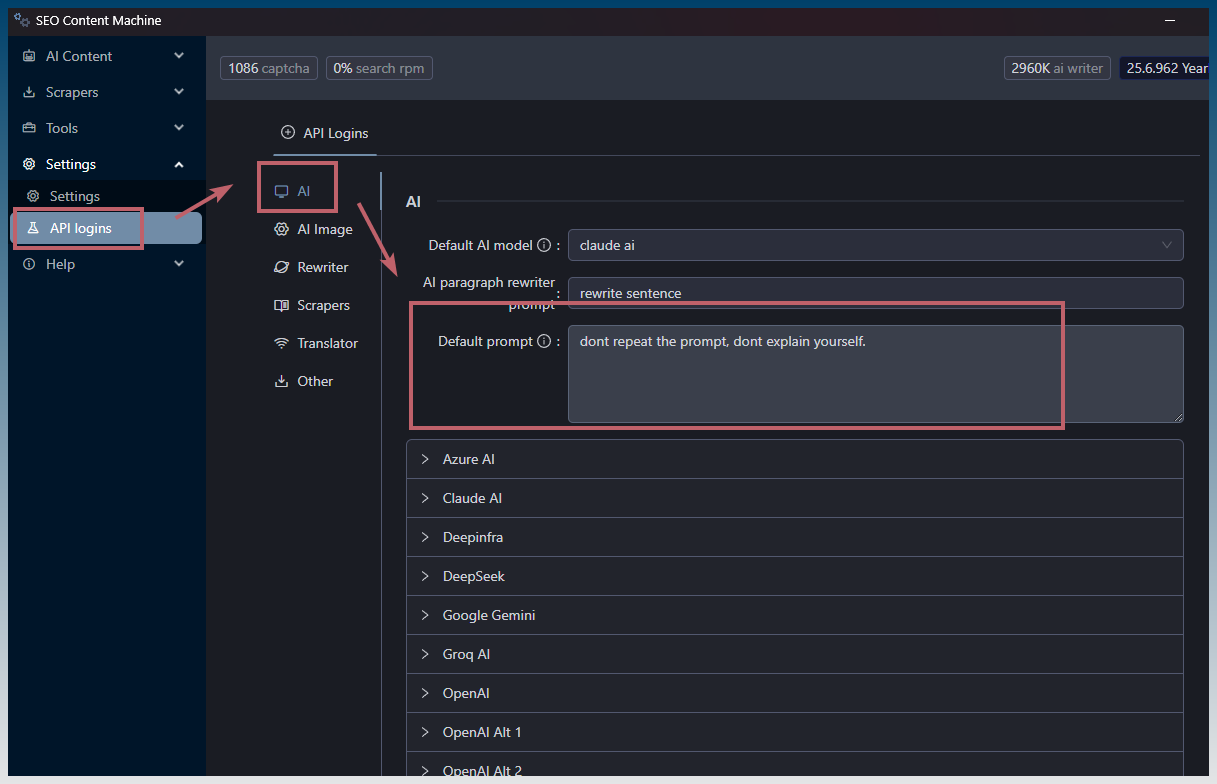Click the 1086 captcha badge
The image size is (1217, 784).
[270, 68]
